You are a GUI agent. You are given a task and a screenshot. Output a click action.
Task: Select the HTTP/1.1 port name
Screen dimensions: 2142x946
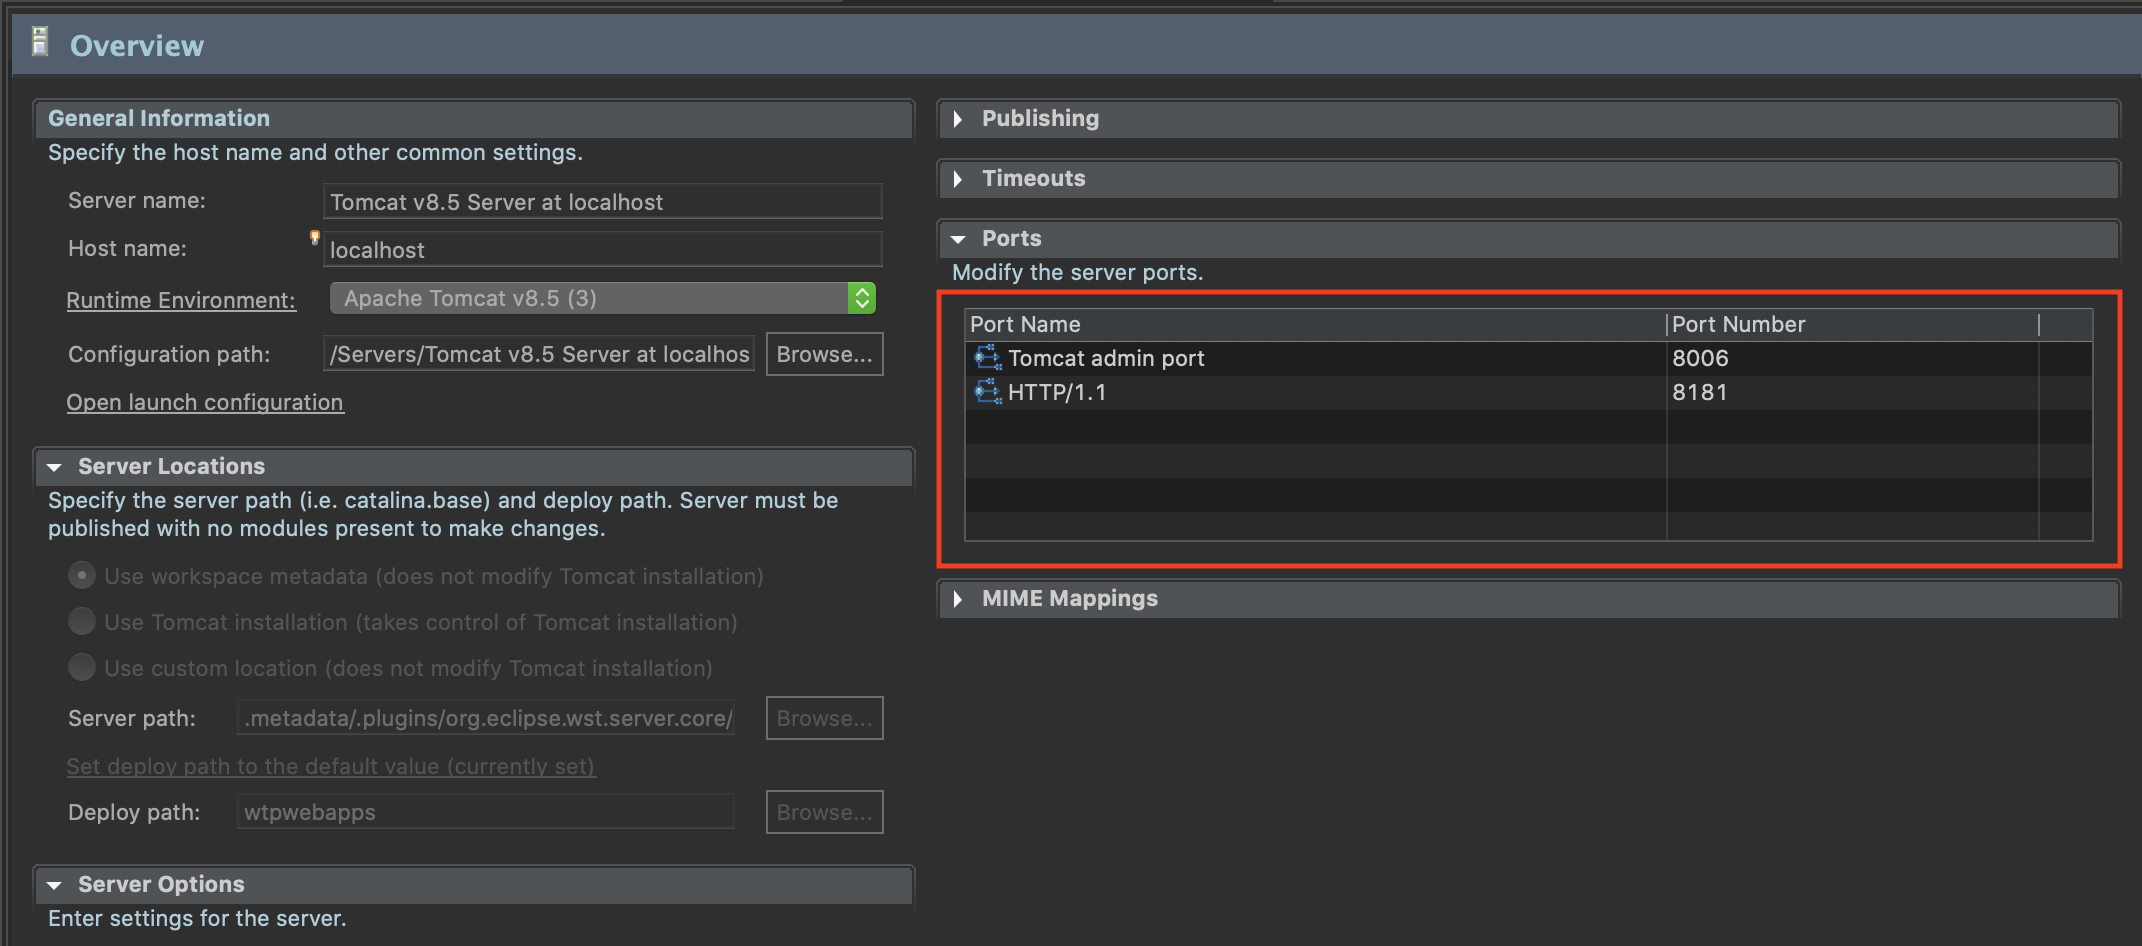(1057, 392)
